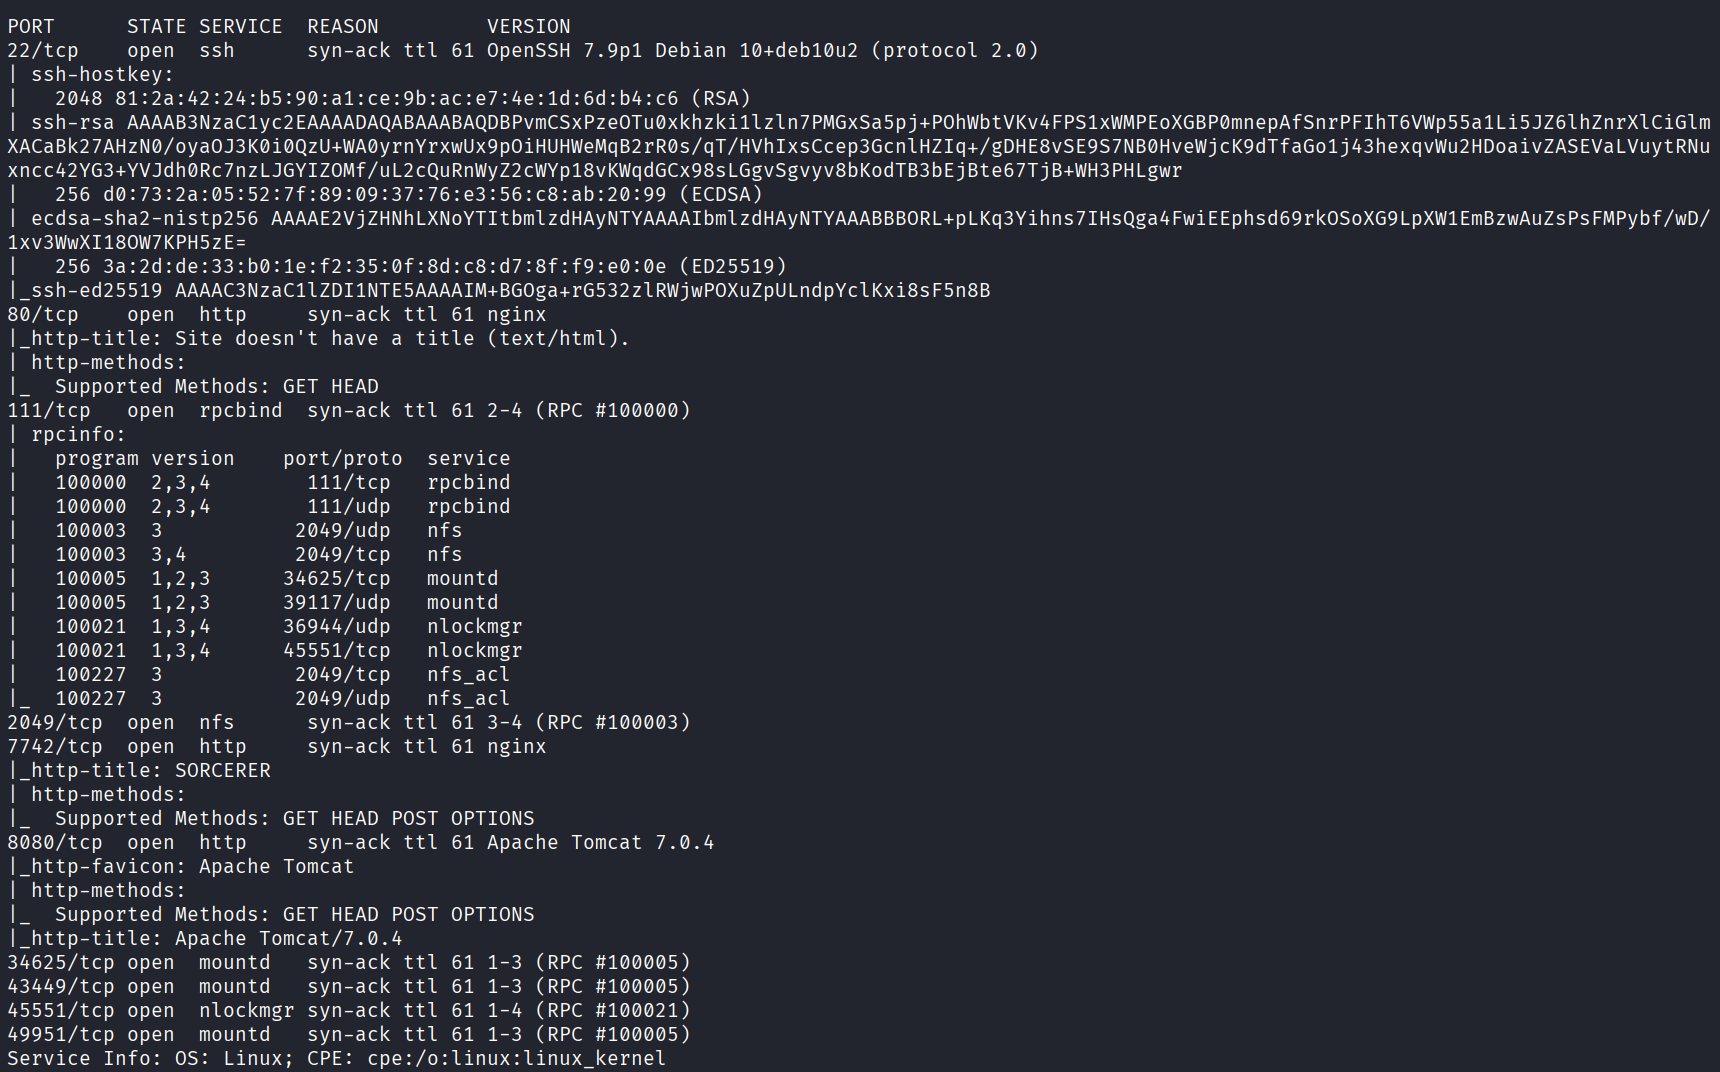This screenshot has height=1072, width=1720.
Task: Click the PORT column header
Action: pos(31,27)
